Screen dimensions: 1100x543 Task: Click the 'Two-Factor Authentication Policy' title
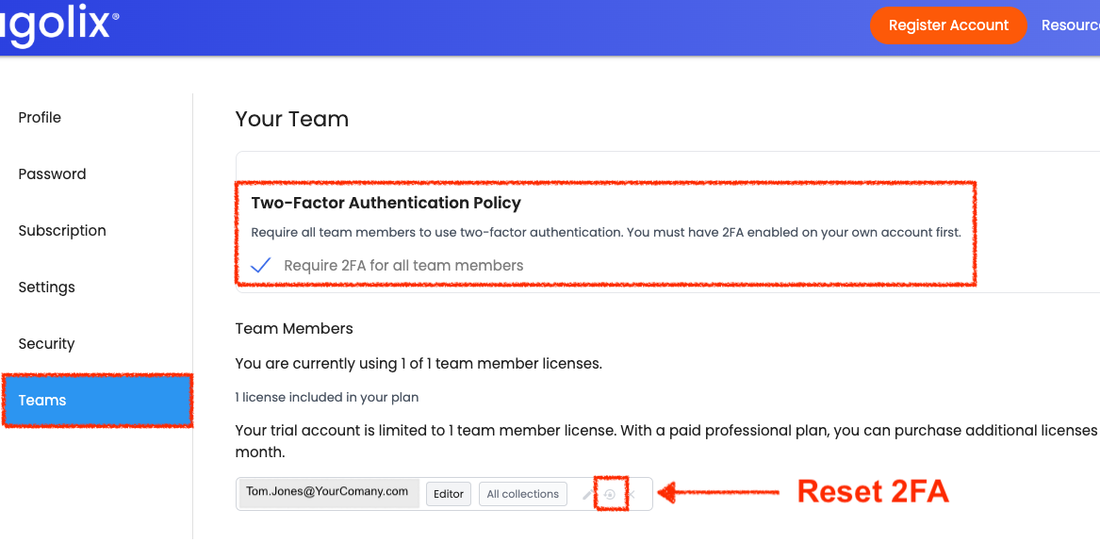click(x=386, y=203)
